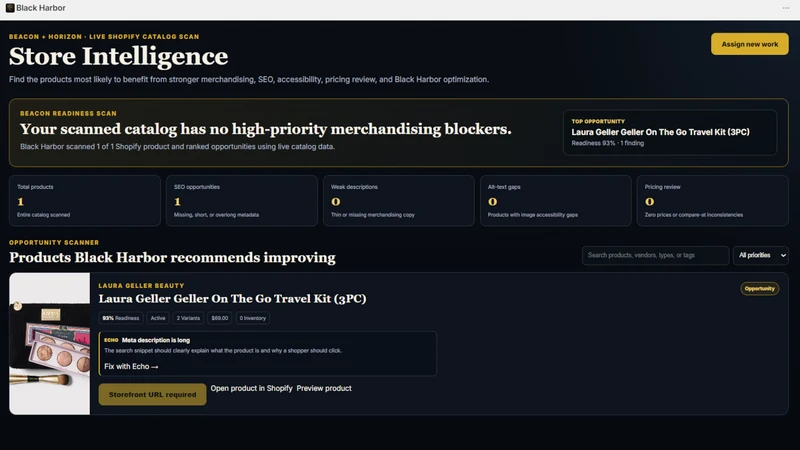Click the Beacon Readiness Scan label
Viewport: 800px width, 450px height.
click(x=68, y=113)
